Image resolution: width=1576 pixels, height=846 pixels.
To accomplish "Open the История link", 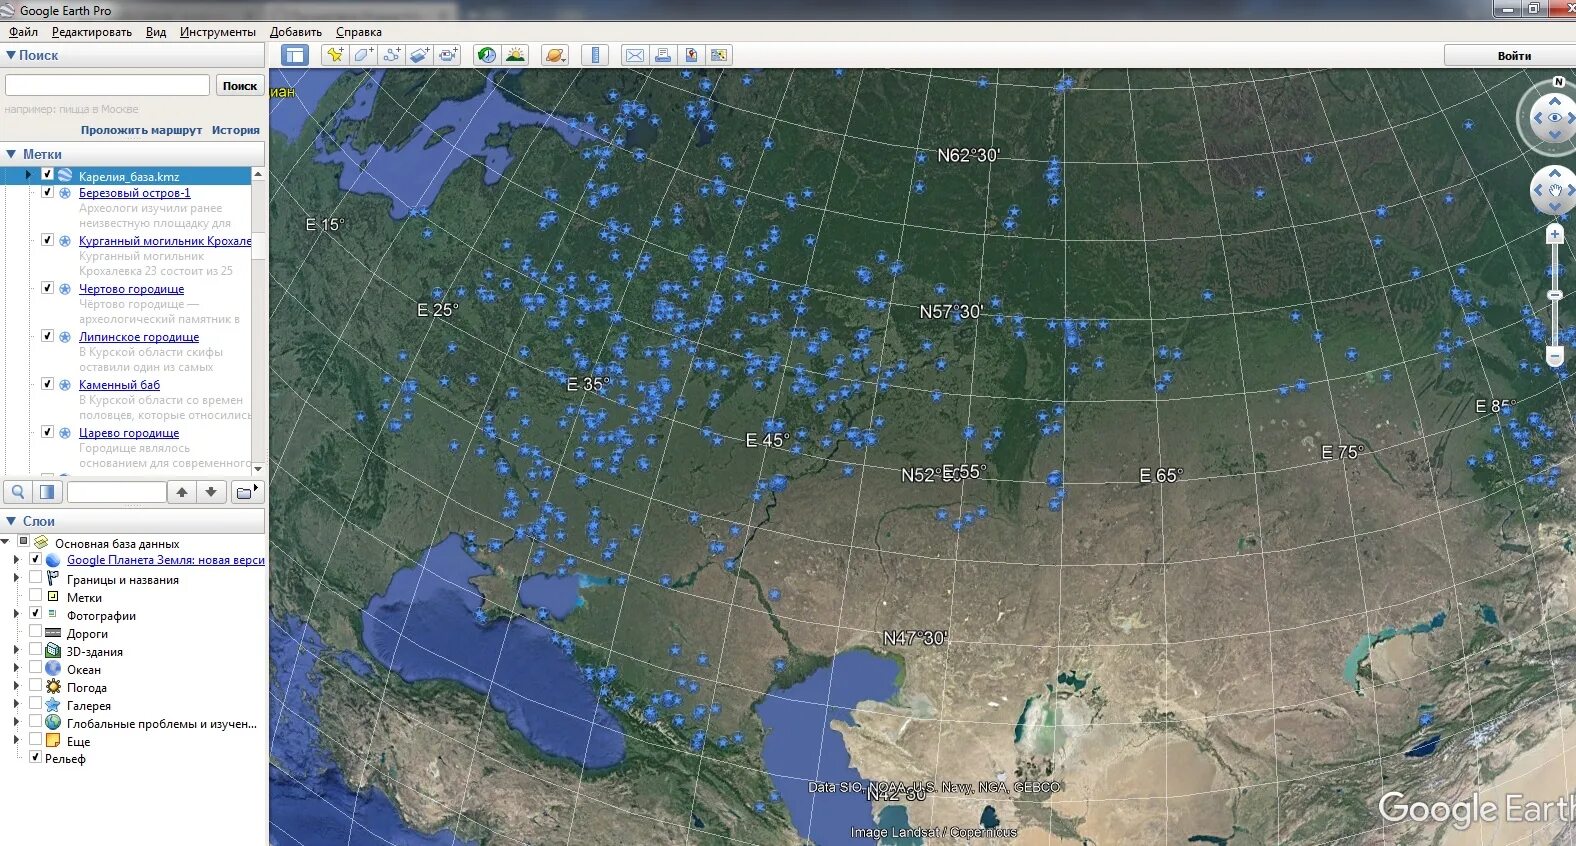I will tap(236, 130).
